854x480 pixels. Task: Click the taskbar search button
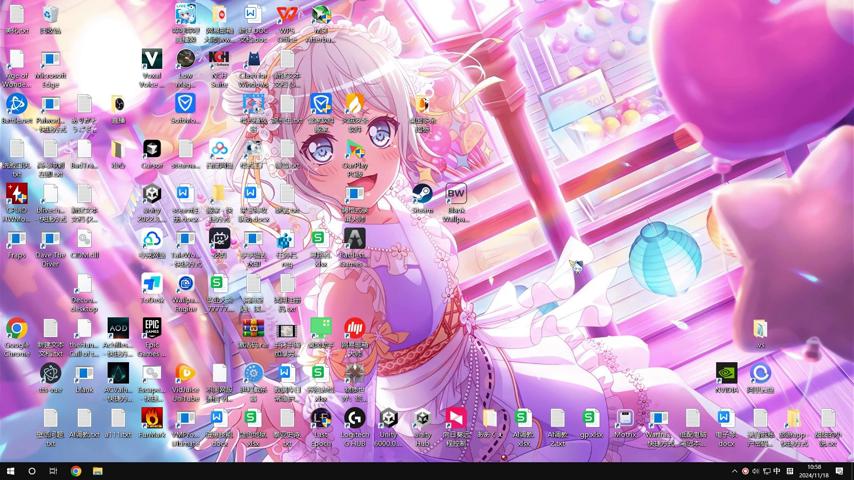click(x=32, y=471)
